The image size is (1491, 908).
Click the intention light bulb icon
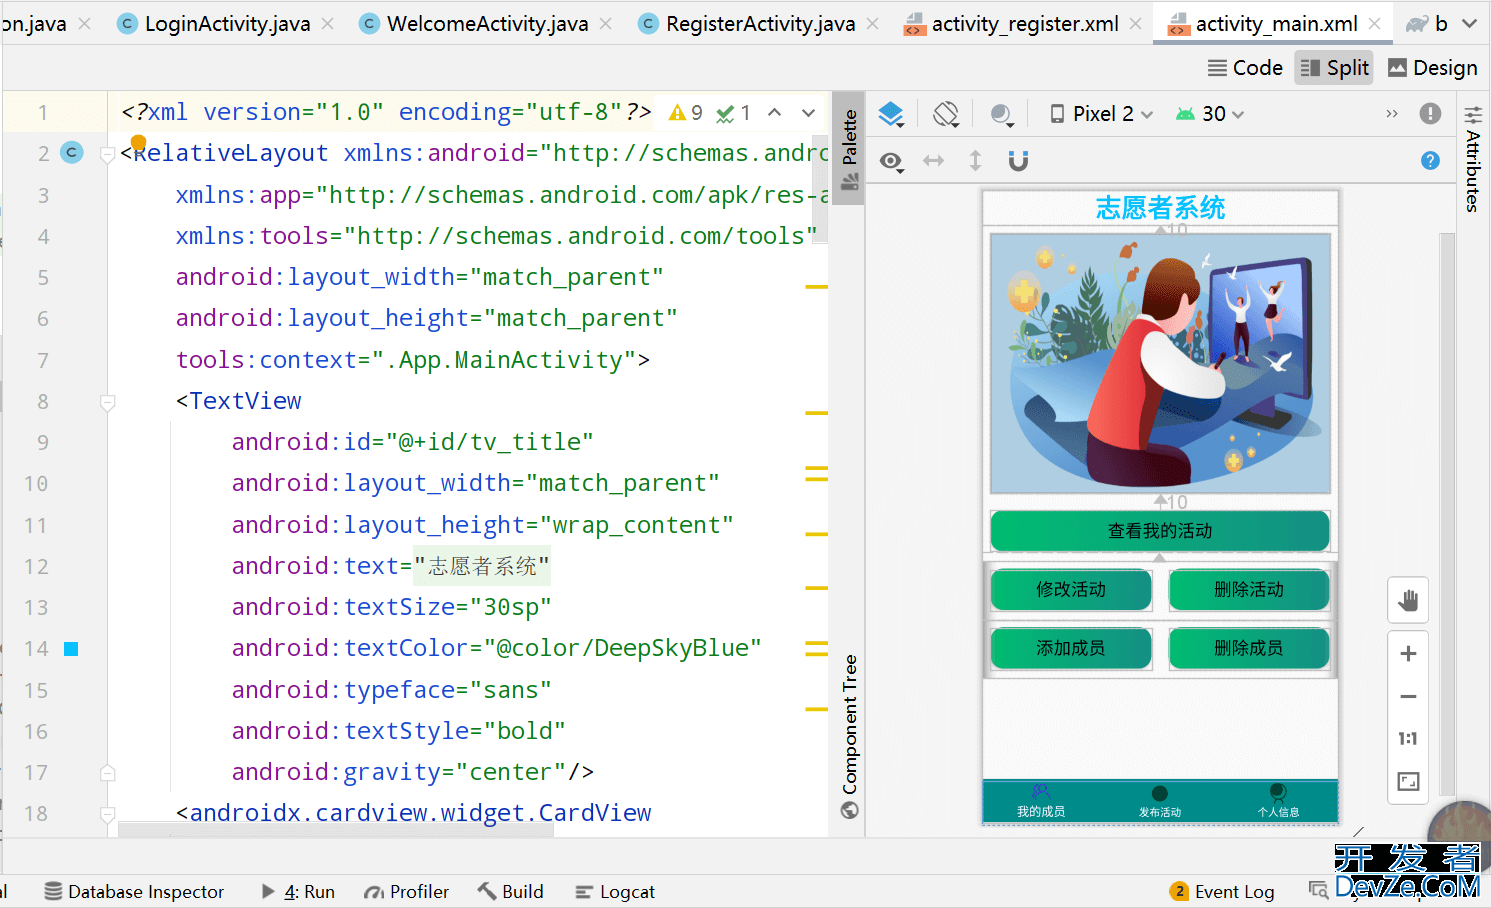click(x=139, y=143)
